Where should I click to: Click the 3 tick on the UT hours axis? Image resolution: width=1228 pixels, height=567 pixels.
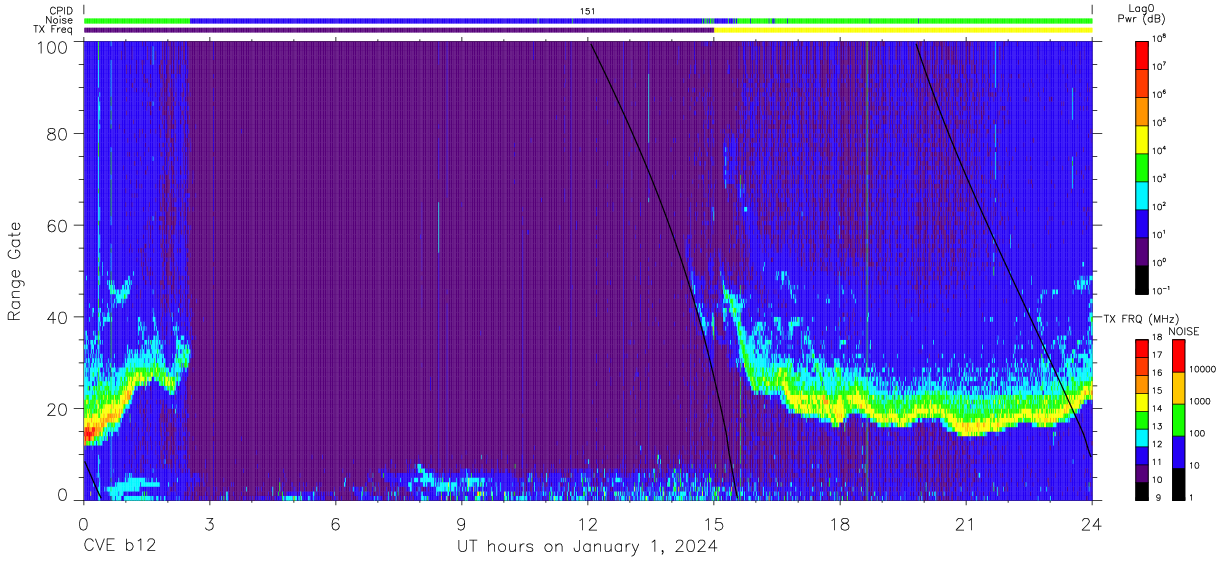[x=209, y=524]
